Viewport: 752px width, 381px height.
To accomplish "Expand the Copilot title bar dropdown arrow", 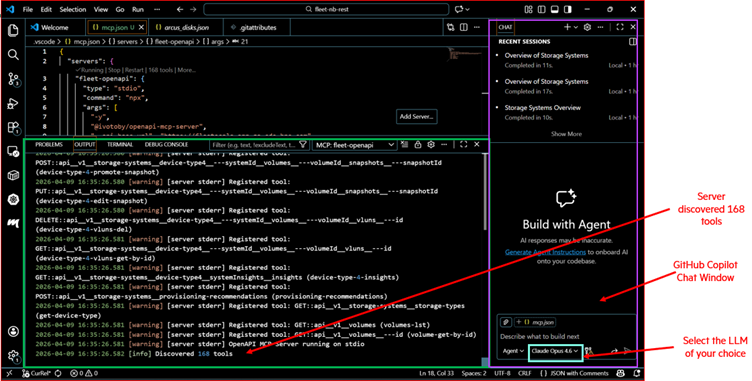I will 467,9.
